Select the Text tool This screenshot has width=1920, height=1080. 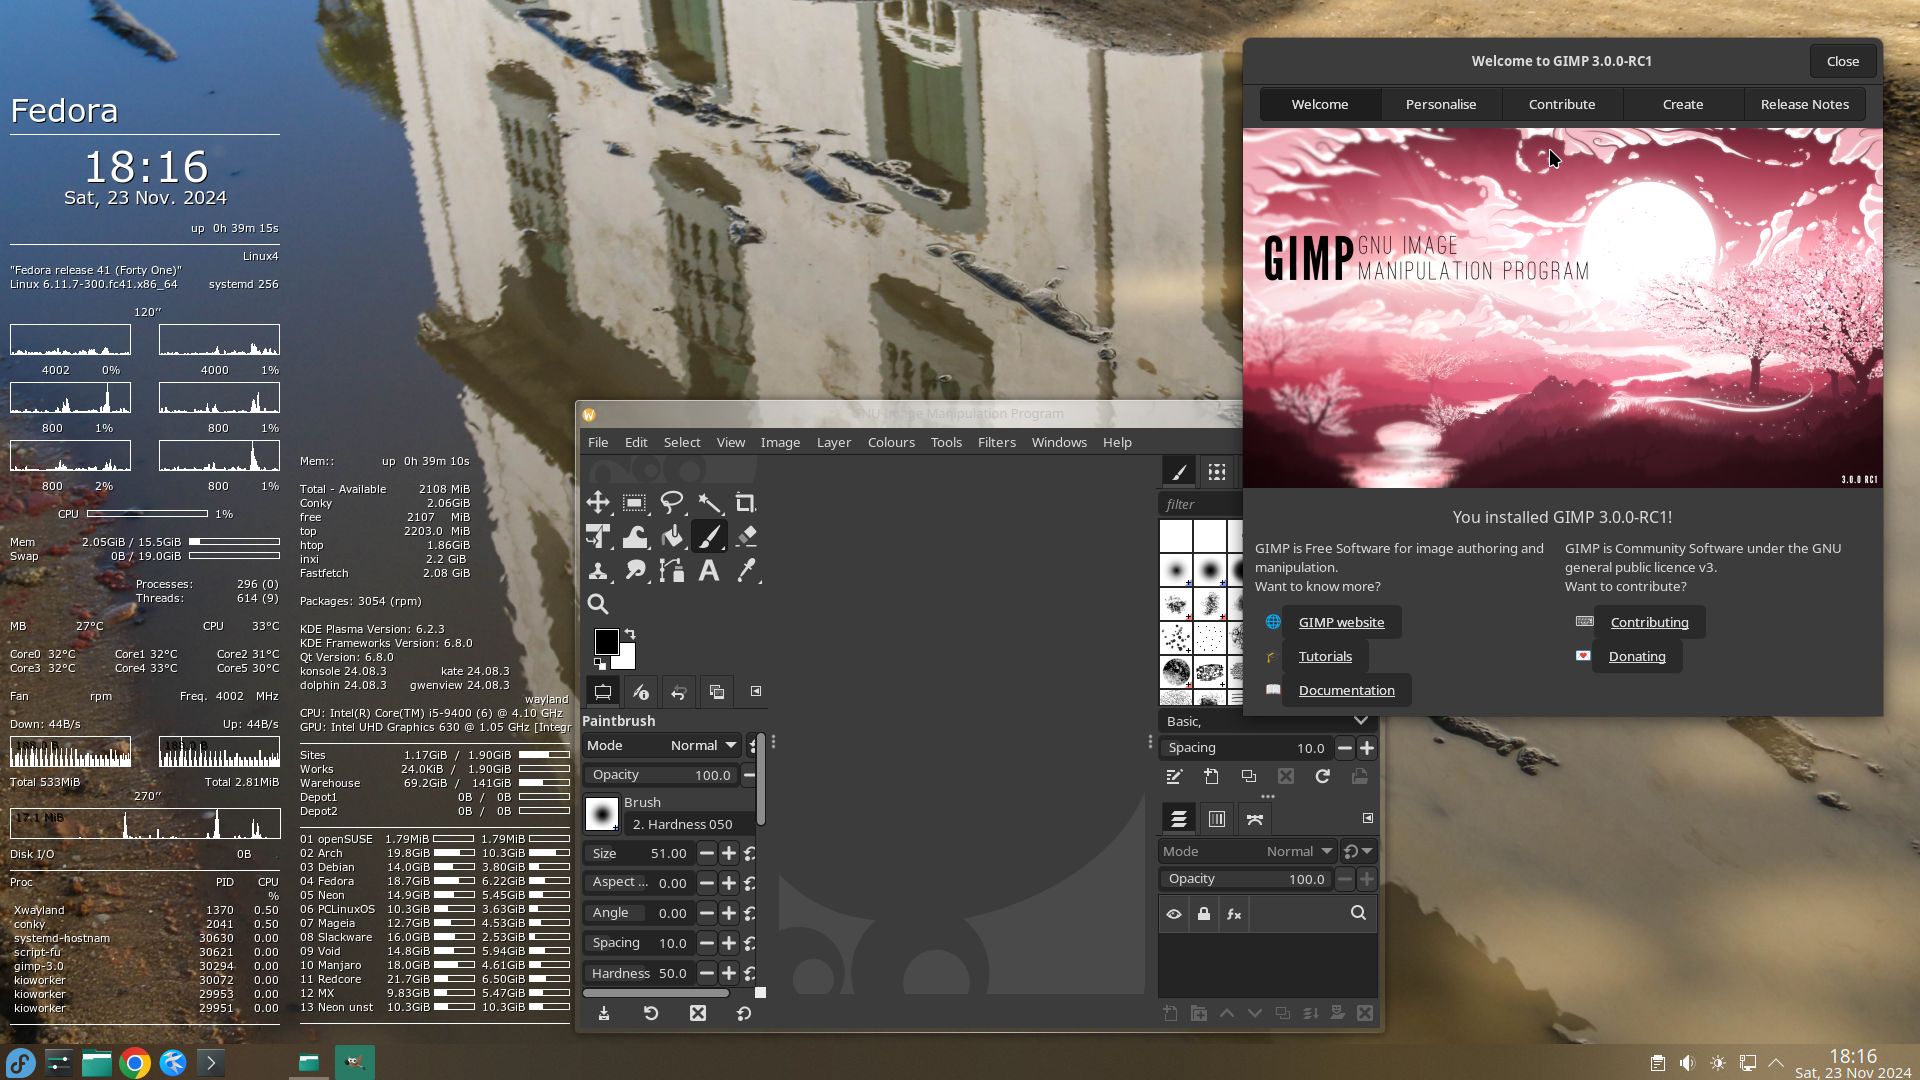[x=709, y=571]
